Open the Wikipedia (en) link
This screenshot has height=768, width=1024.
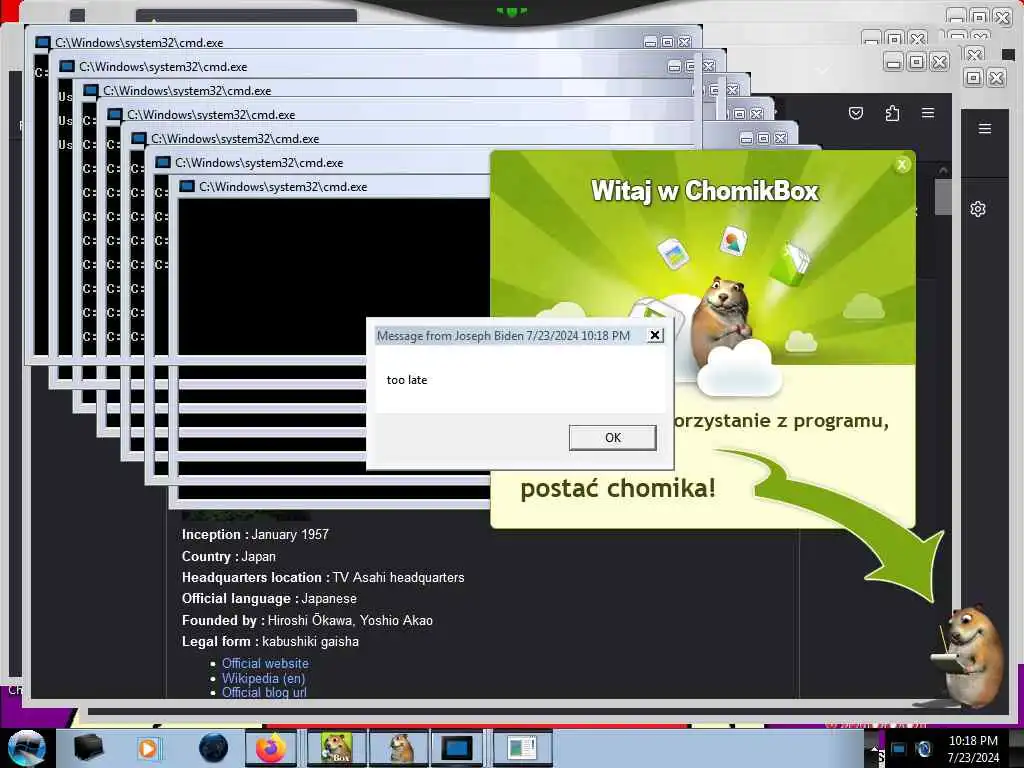click(x=263, y=678)
